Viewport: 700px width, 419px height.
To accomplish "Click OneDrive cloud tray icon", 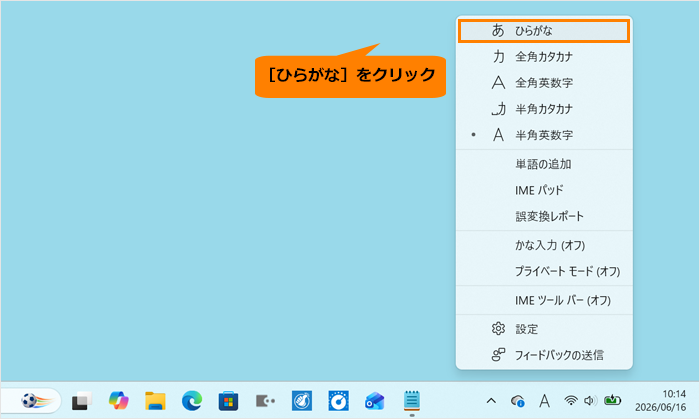I will click(518, 401).
